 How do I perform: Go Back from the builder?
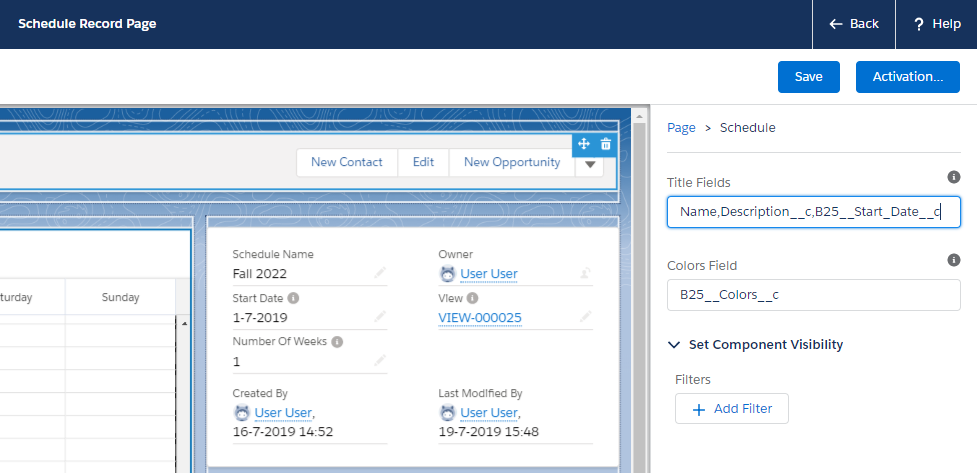pos(853,24)
